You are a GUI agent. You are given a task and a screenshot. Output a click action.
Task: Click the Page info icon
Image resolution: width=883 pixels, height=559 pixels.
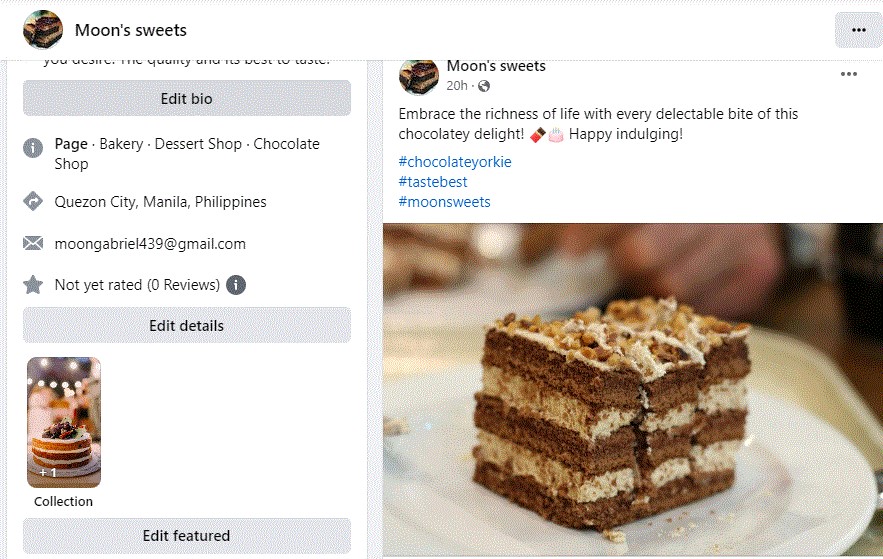(x=33, y=148)
